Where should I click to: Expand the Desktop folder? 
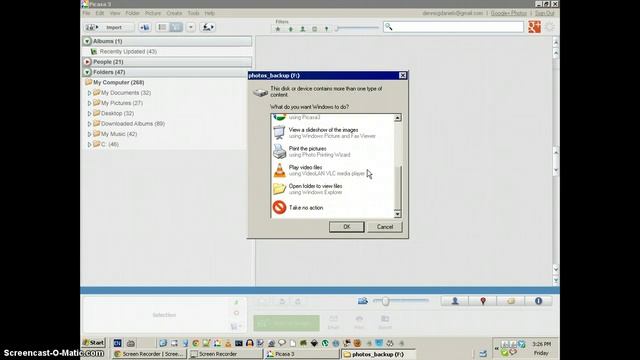pyautogui.click(x=89, y=113)
